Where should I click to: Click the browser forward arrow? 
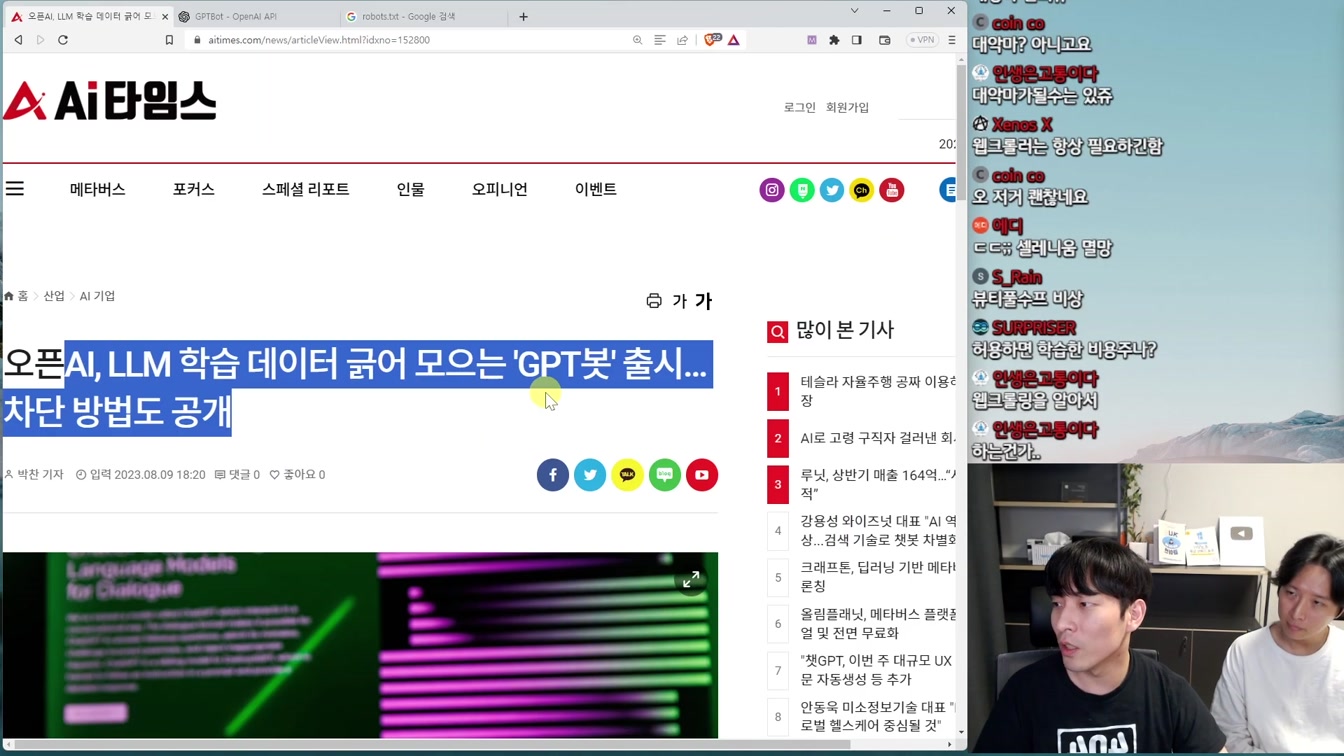click(x=40, y=40)
